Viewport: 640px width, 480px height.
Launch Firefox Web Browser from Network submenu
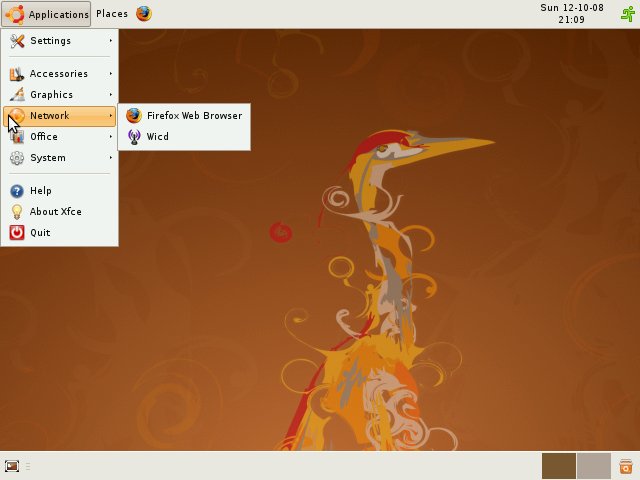pos(184,116)
